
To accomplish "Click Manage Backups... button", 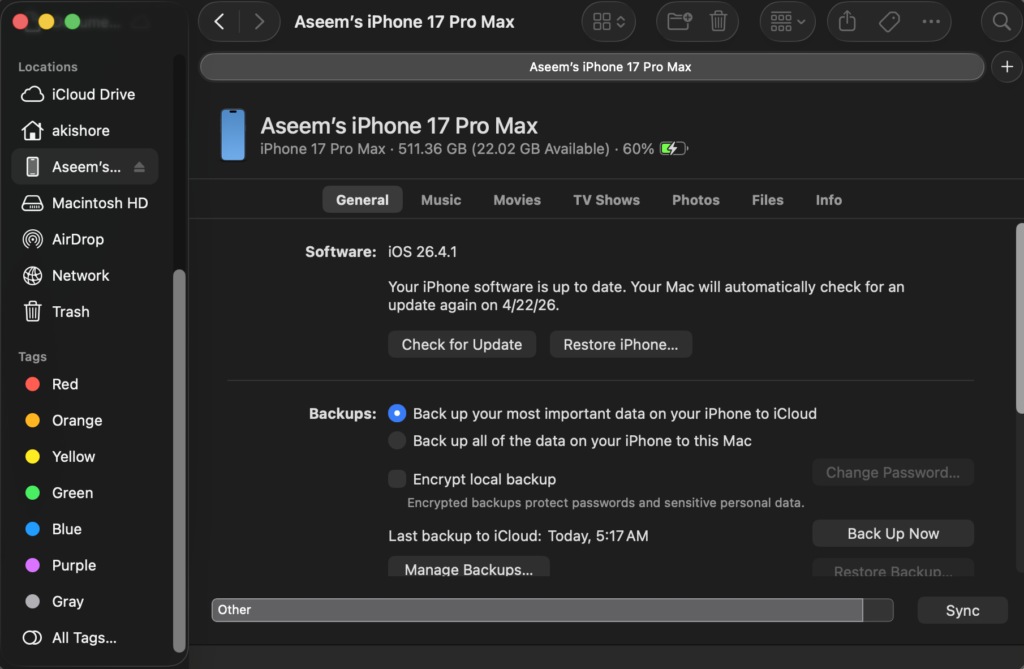I will pyautogui.click(x=469, y=567).
